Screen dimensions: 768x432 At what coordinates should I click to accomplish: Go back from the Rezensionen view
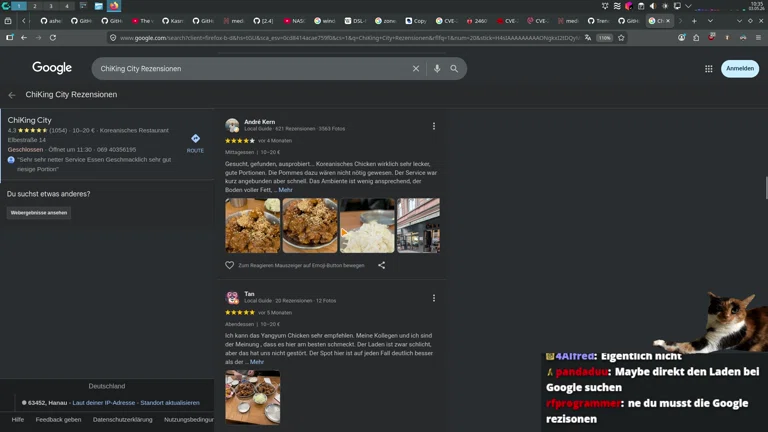12,95
